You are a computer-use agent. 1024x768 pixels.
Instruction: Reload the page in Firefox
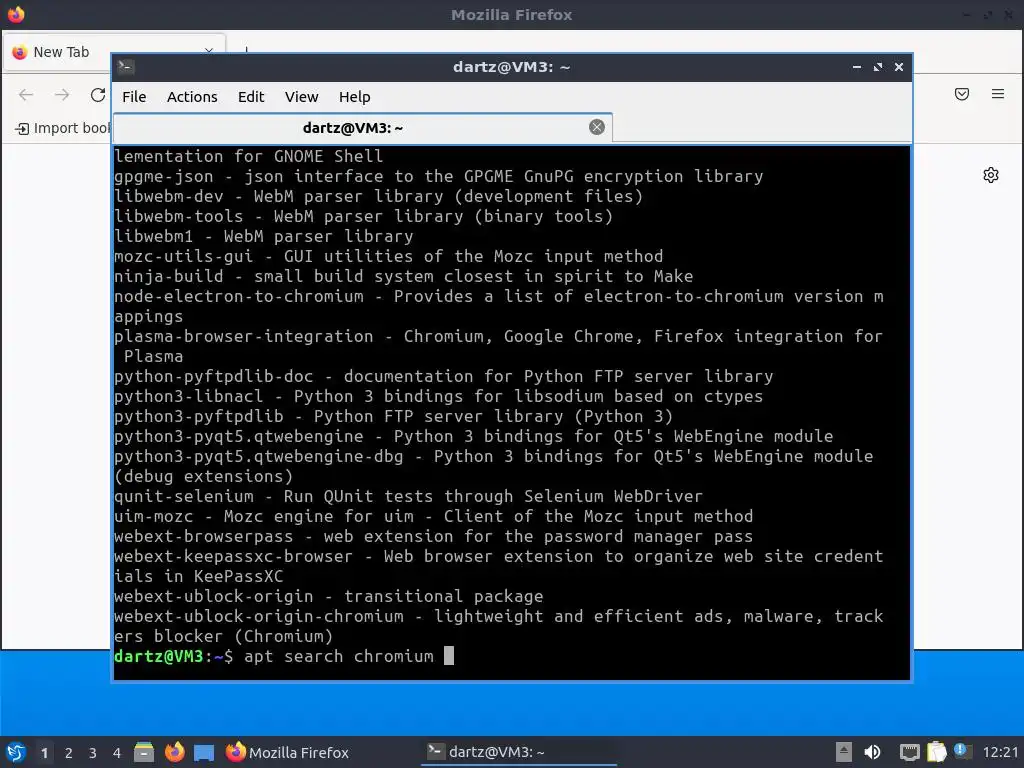pyautogui.click(x=98, y=95)
